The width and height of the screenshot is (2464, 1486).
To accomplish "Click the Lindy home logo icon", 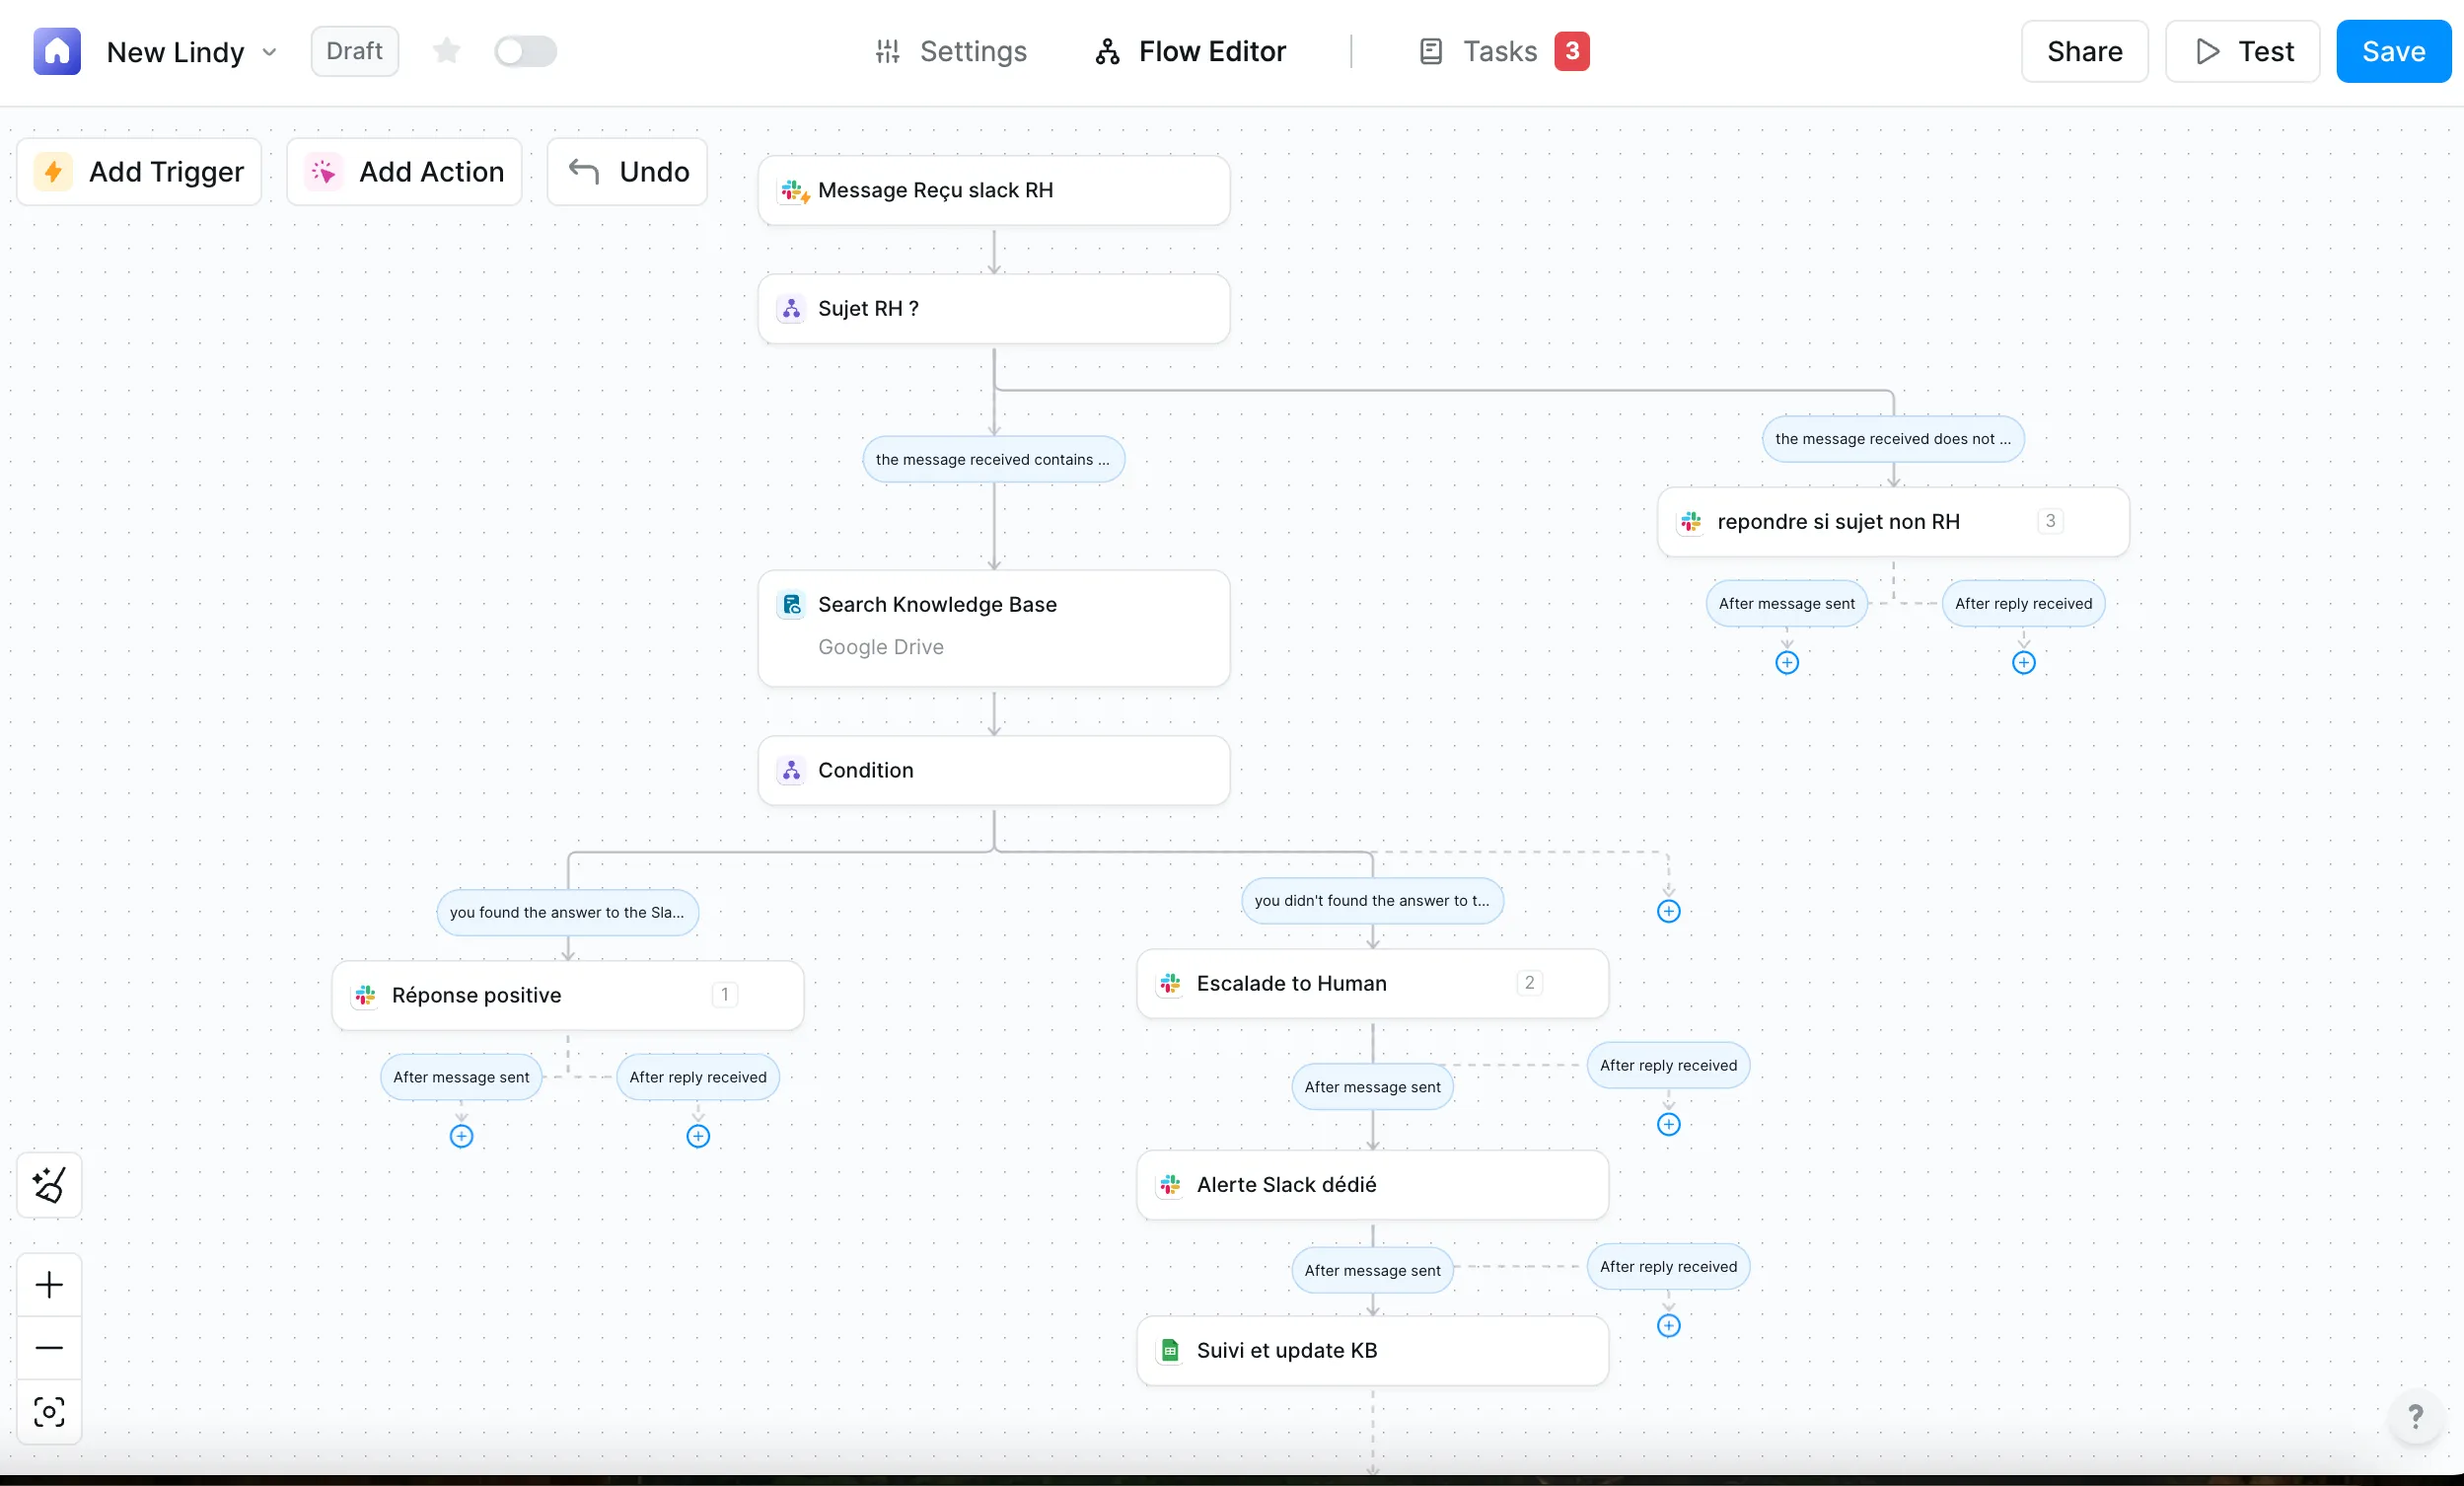I will [x=56, y=51].
